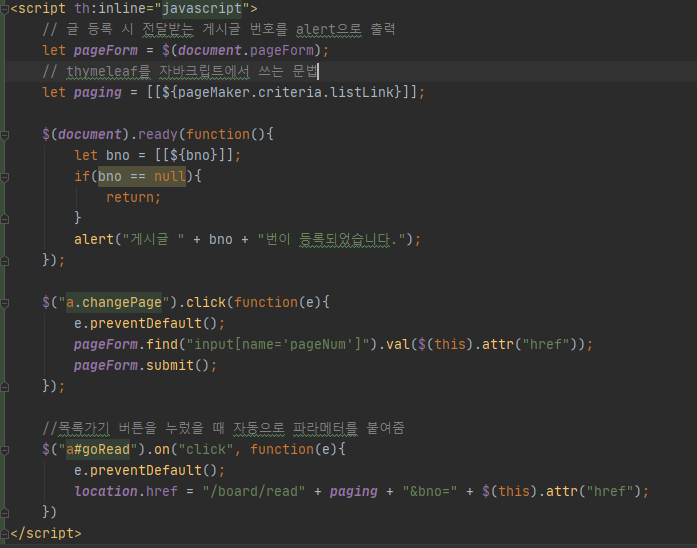
Task: Click 'location' in location.href assignment
Action: (106, 492)
